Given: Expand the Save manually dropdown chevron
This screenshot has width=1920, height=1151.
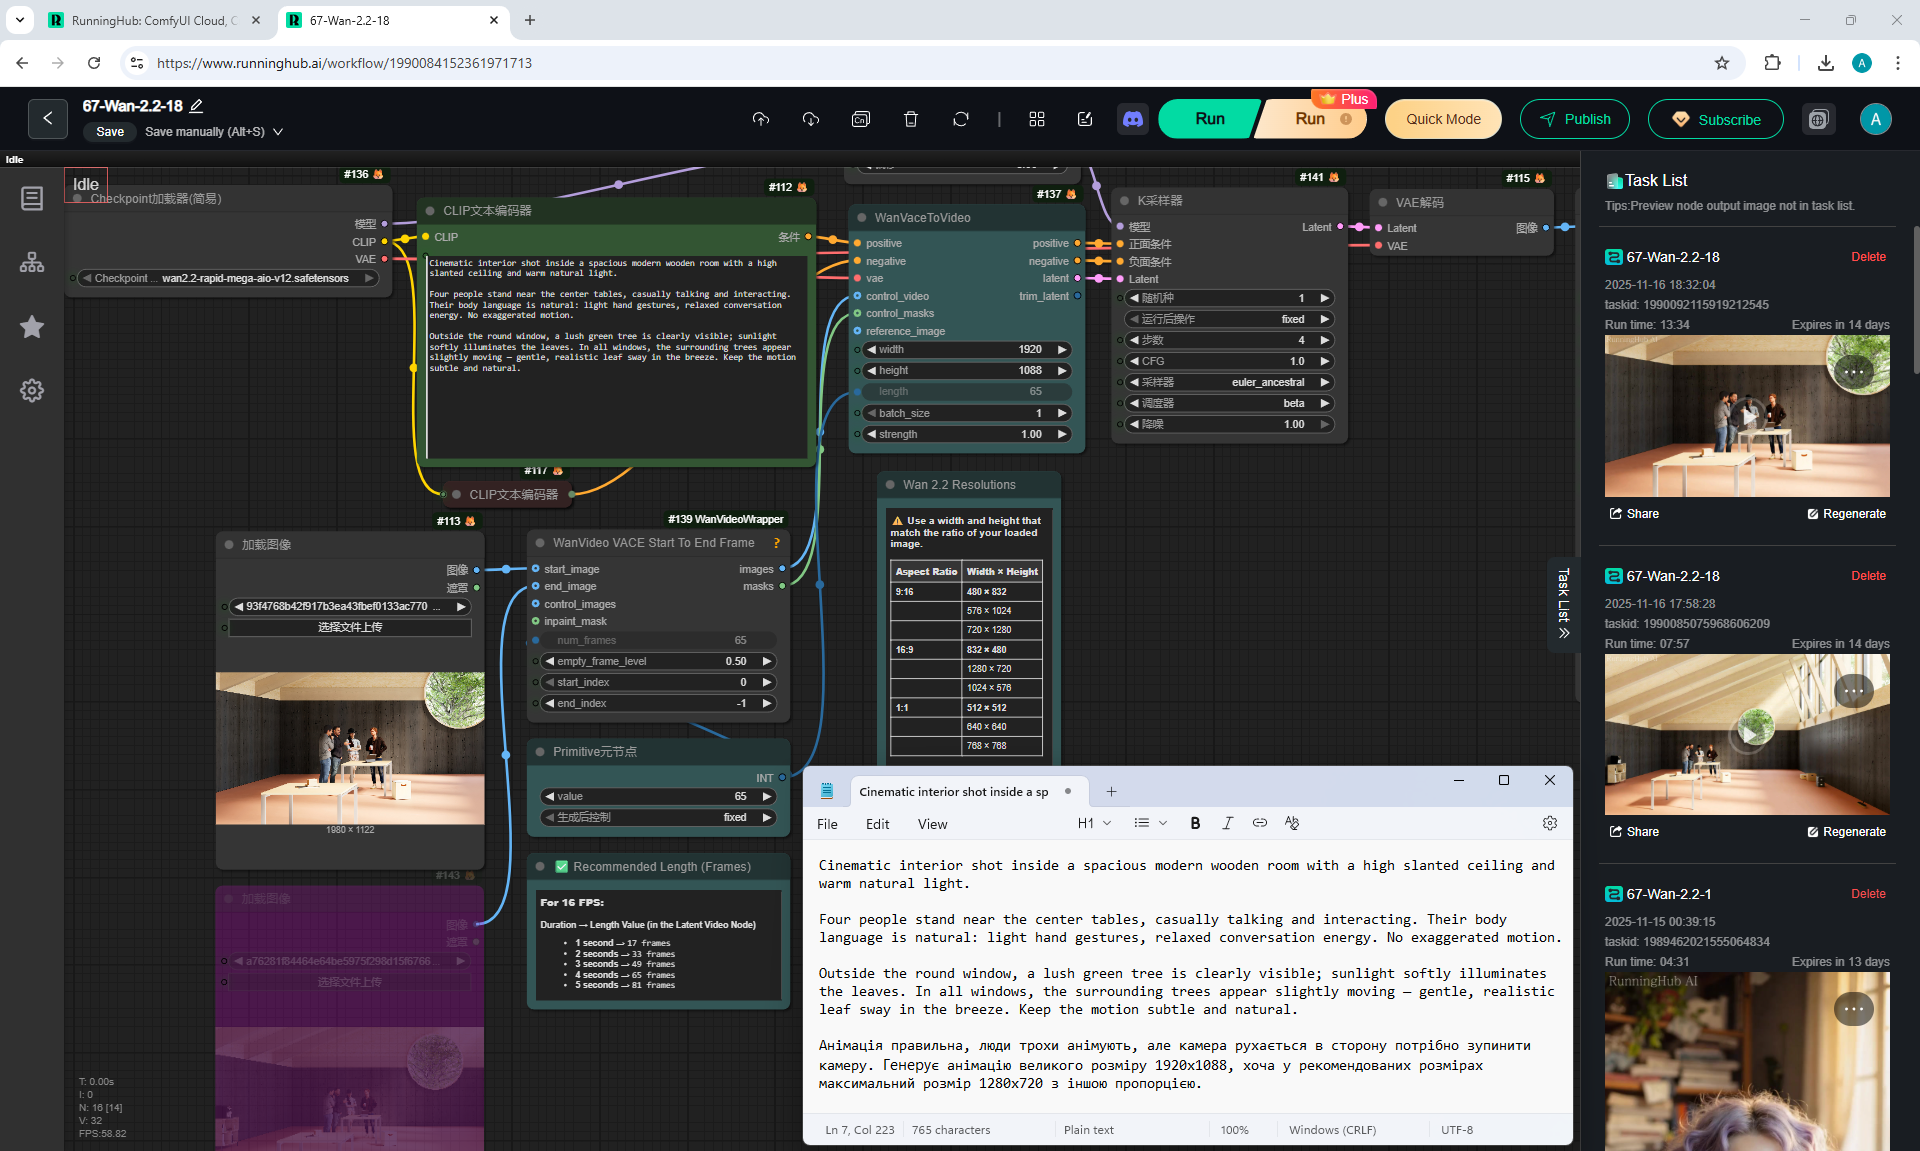Looking at the screenshot, I should click(x=278, y=132).
